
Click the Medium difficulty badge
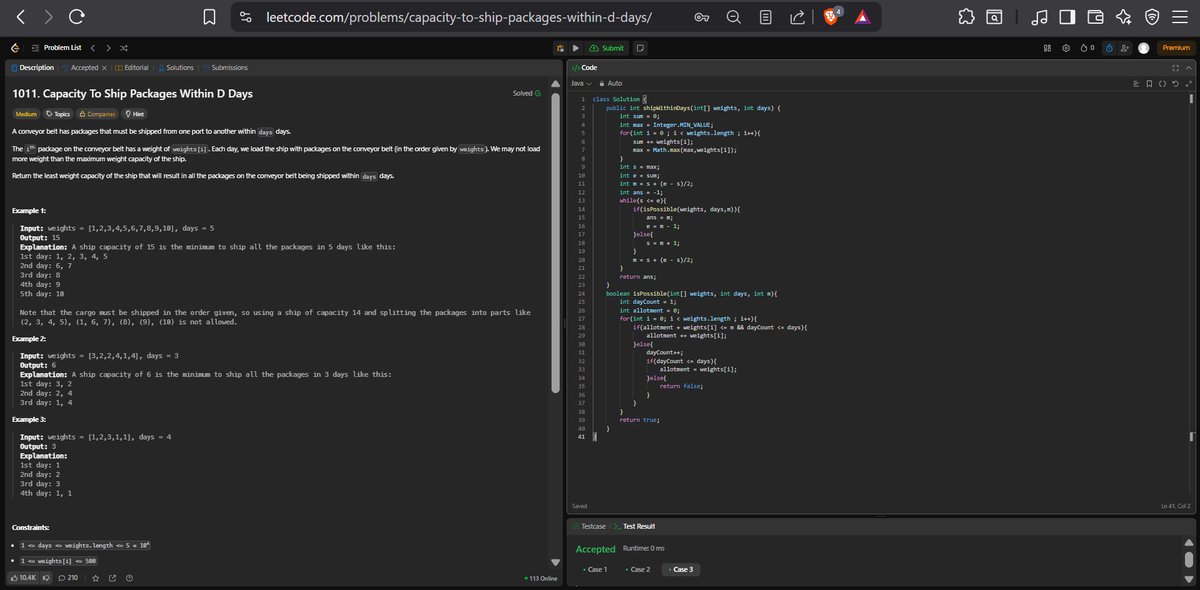[25, 114]
